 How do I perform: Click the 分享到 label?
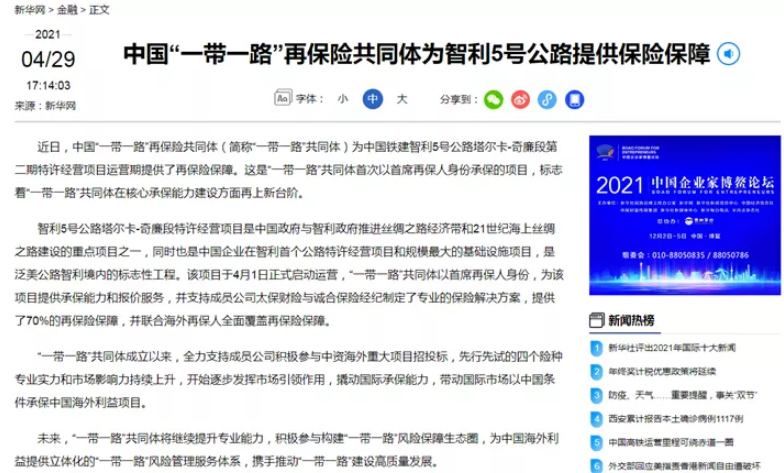click(458, 99)
